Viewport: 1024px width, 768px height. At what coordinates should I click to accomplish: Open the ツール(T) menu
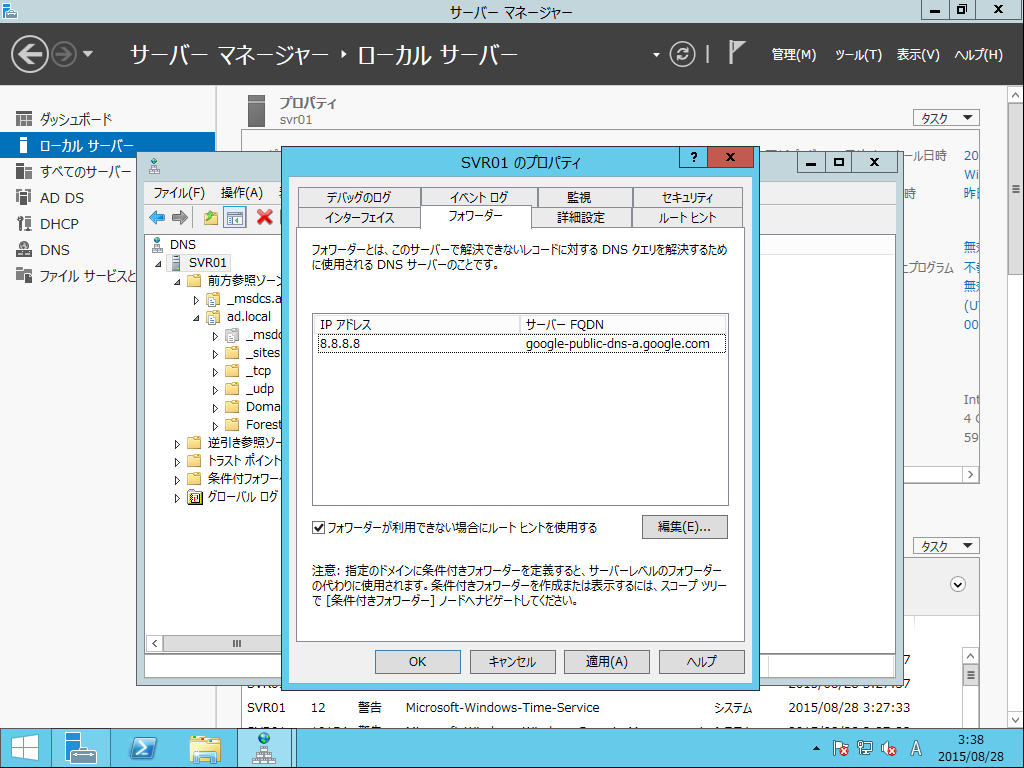[x=858, y=55]
